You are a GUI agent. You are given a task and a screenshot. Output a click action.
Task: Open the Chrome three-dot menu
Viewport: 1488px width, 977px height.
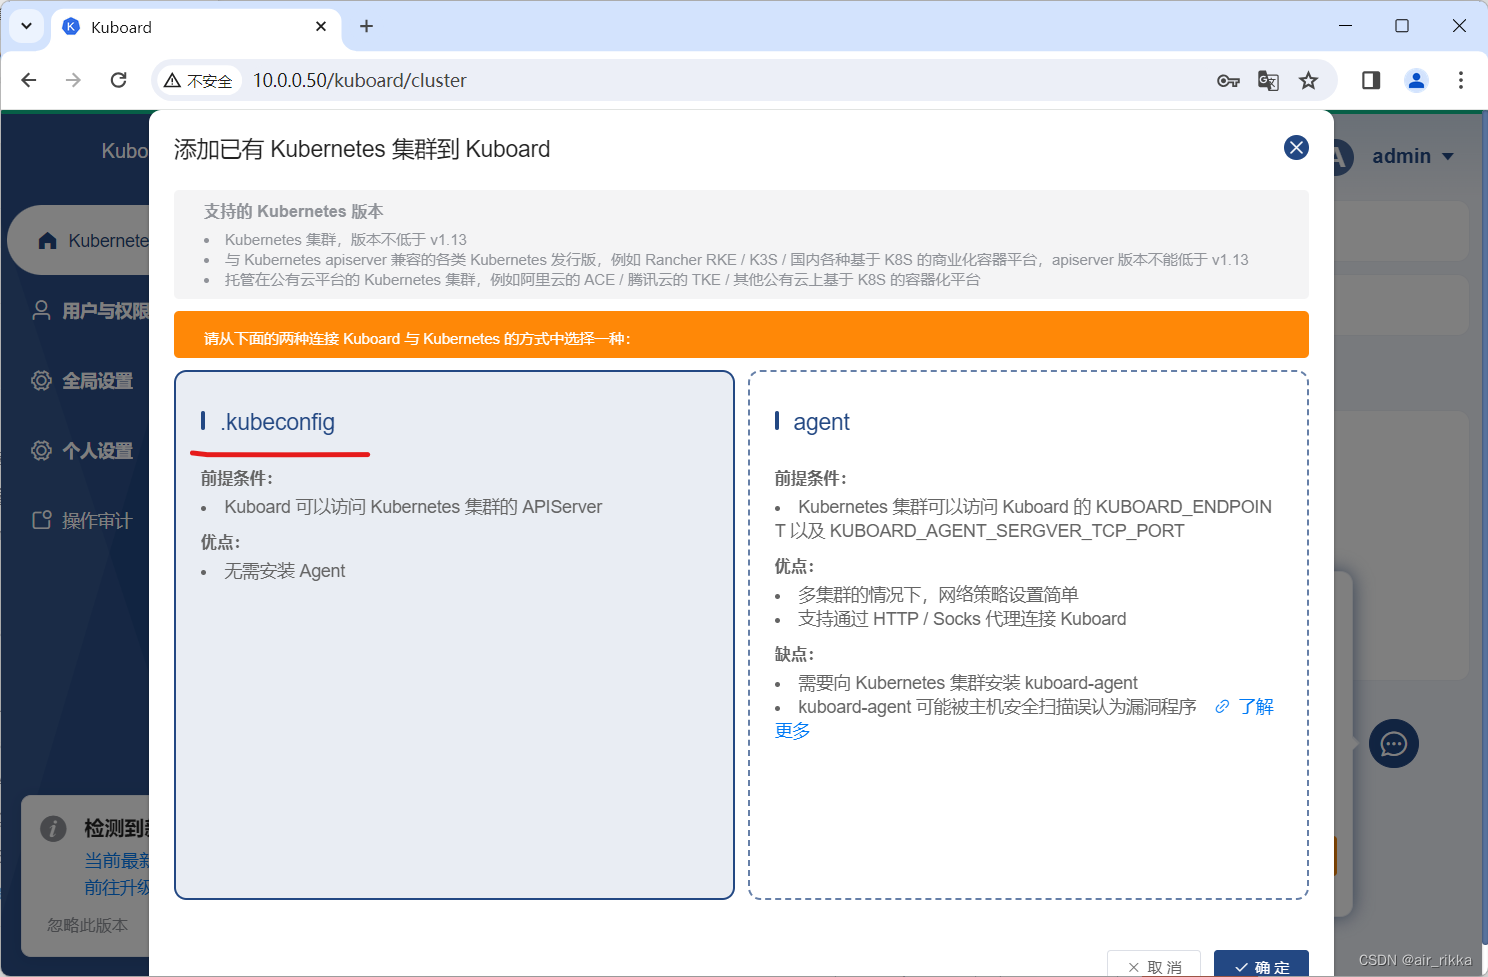pyautogui.click(x=1461, y=80)
